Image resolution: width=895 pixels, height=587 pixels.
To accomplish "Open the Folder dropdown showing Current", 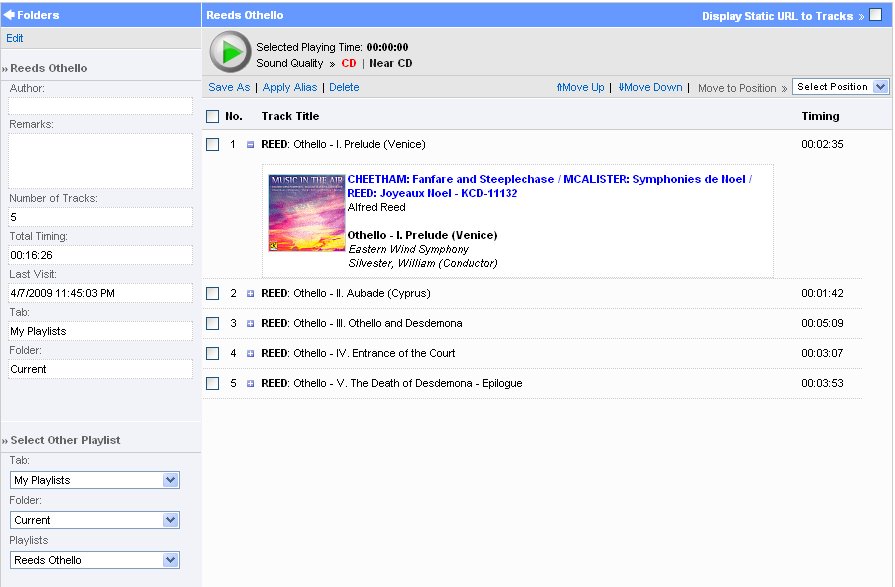I will pos(95,520).
